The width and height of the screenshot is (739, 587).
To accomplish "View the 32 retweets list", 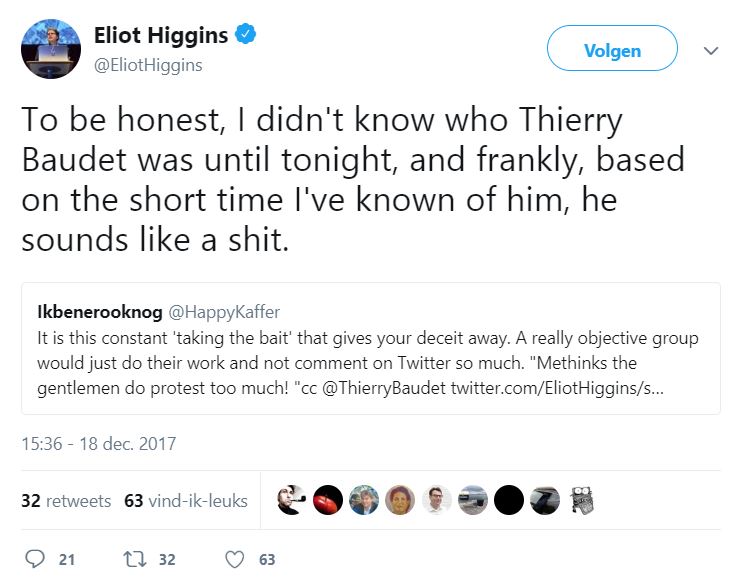I will click(x=66, y=500).
